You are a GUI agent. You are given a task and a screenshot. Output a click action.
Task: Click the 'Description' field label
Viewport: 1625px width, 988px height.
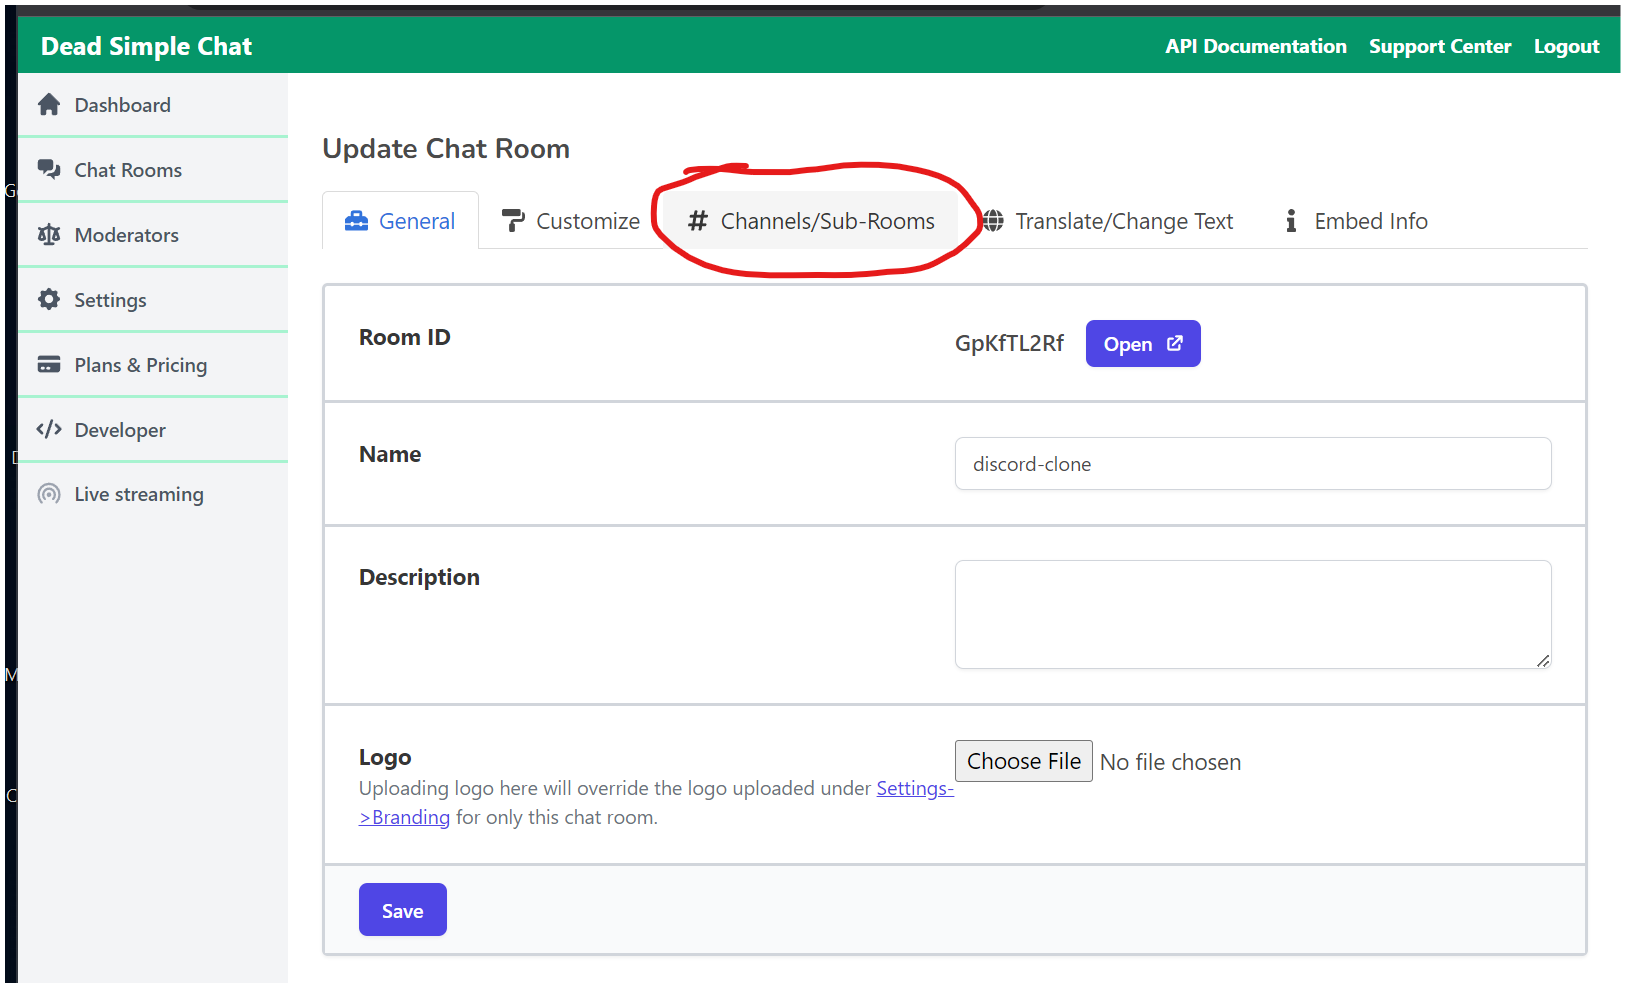tap(419, 577)
